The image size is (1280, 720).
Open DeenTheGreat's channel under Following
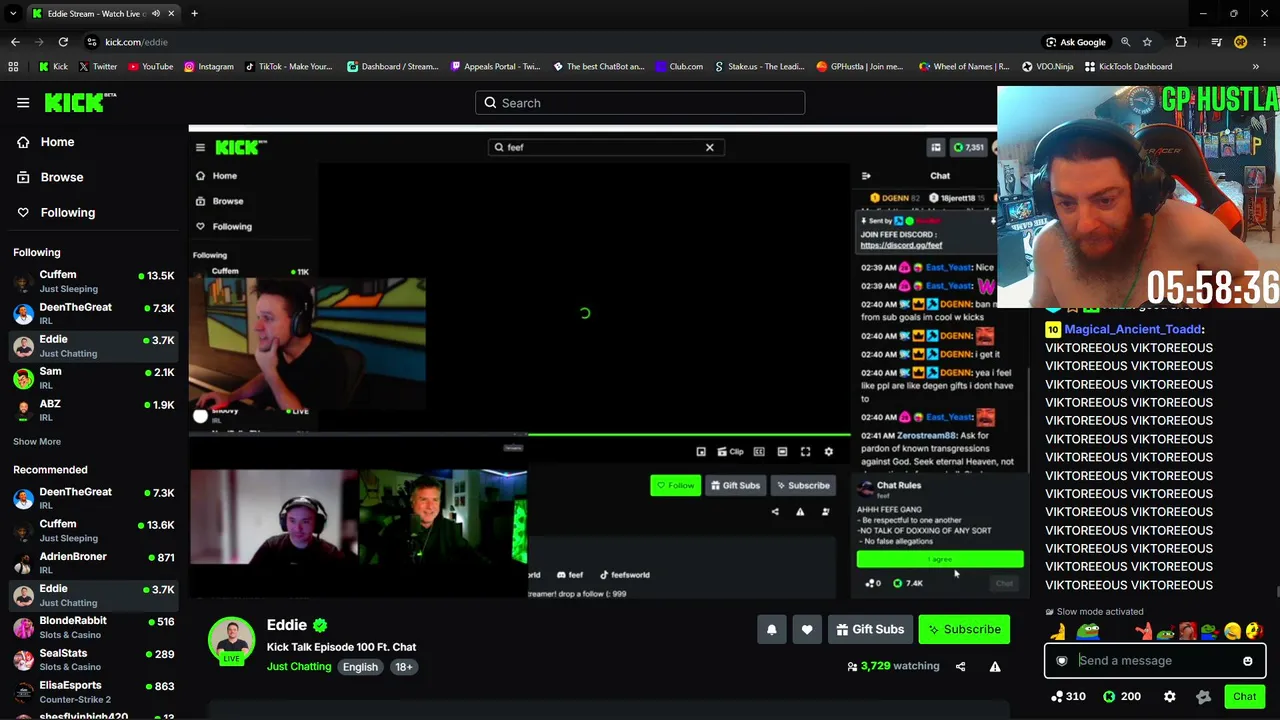(94, 314)
